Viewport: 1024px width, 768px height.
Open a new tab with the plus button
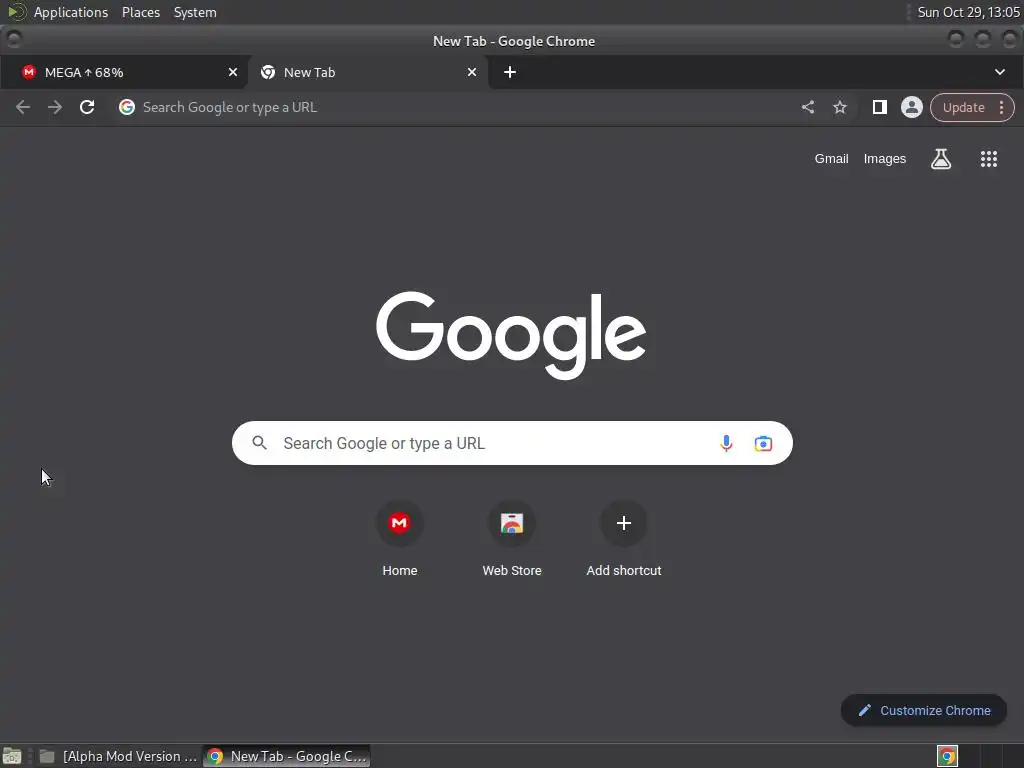pyautogui.click(x=510, y=72)
